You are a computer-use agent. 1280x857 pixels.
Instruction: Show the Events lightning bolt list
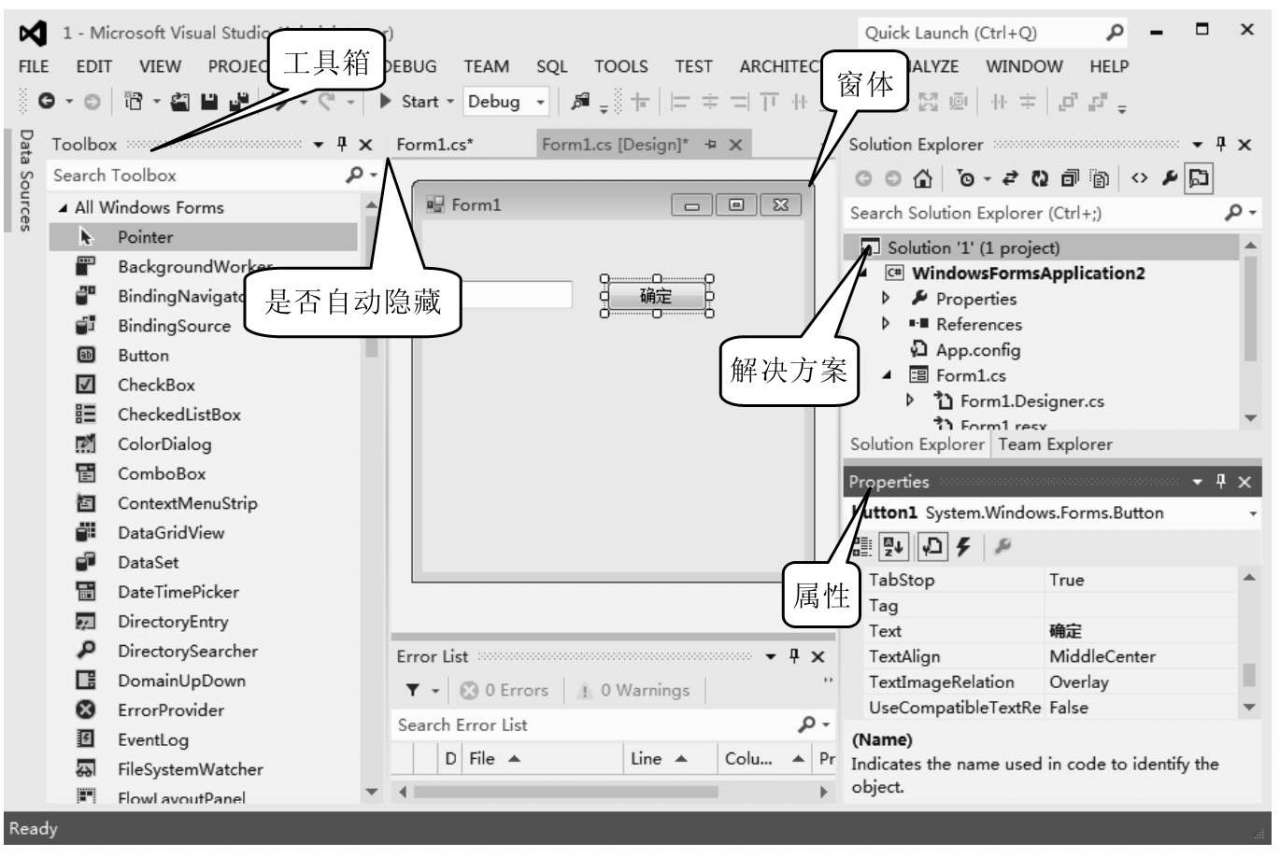[x=963, y=546]
